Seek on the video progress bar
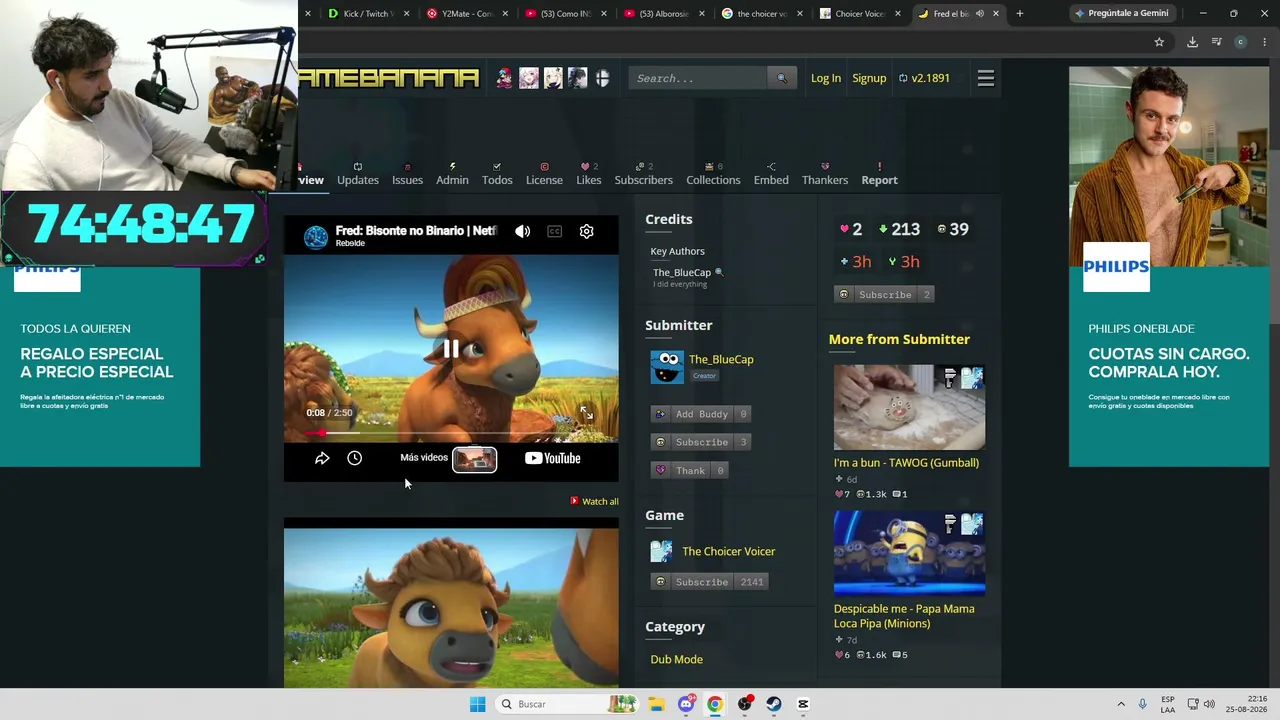 (451, 434)
